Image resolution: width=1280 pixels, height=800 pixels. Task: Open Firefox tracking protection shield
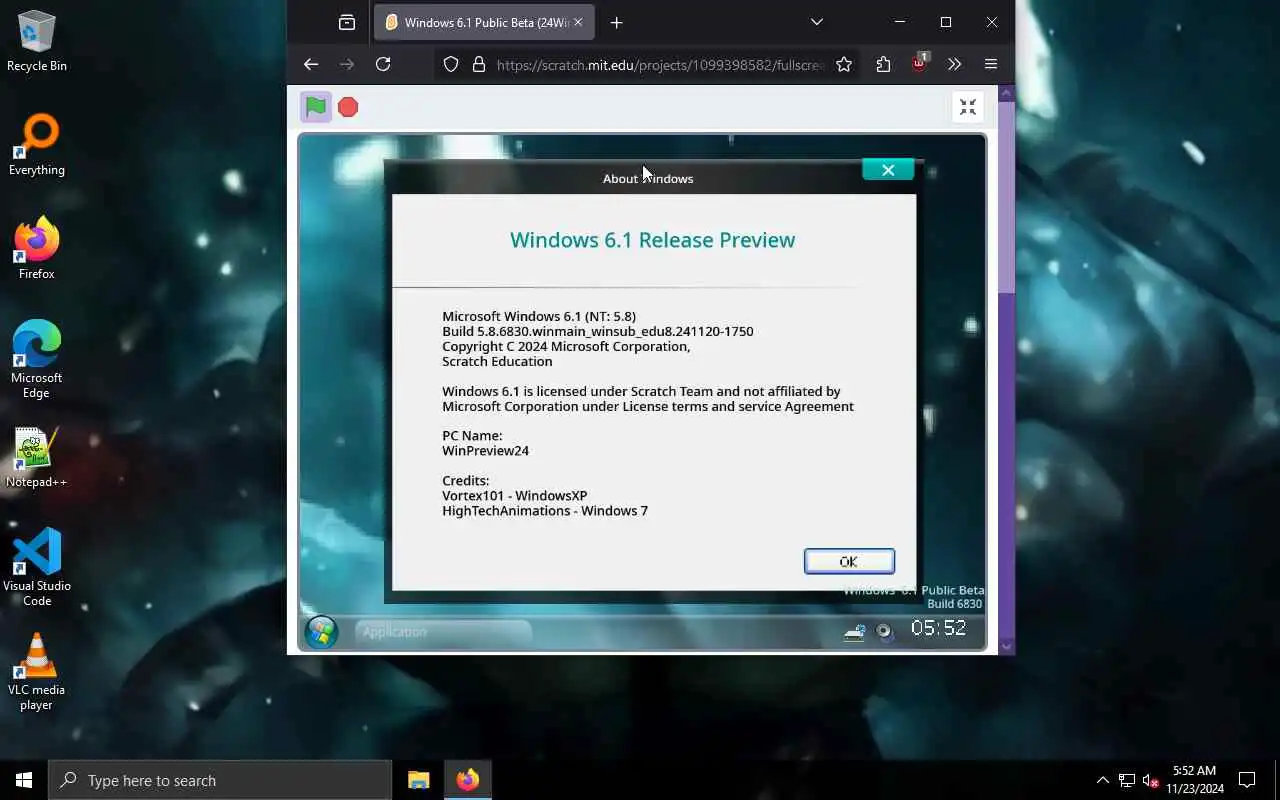[x=451, y=64]
